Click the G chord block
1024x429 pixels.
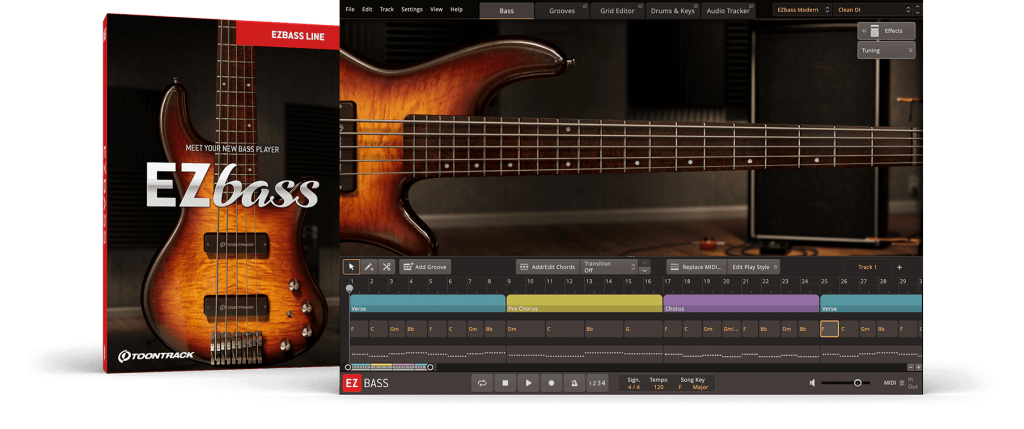coord(643,329)
